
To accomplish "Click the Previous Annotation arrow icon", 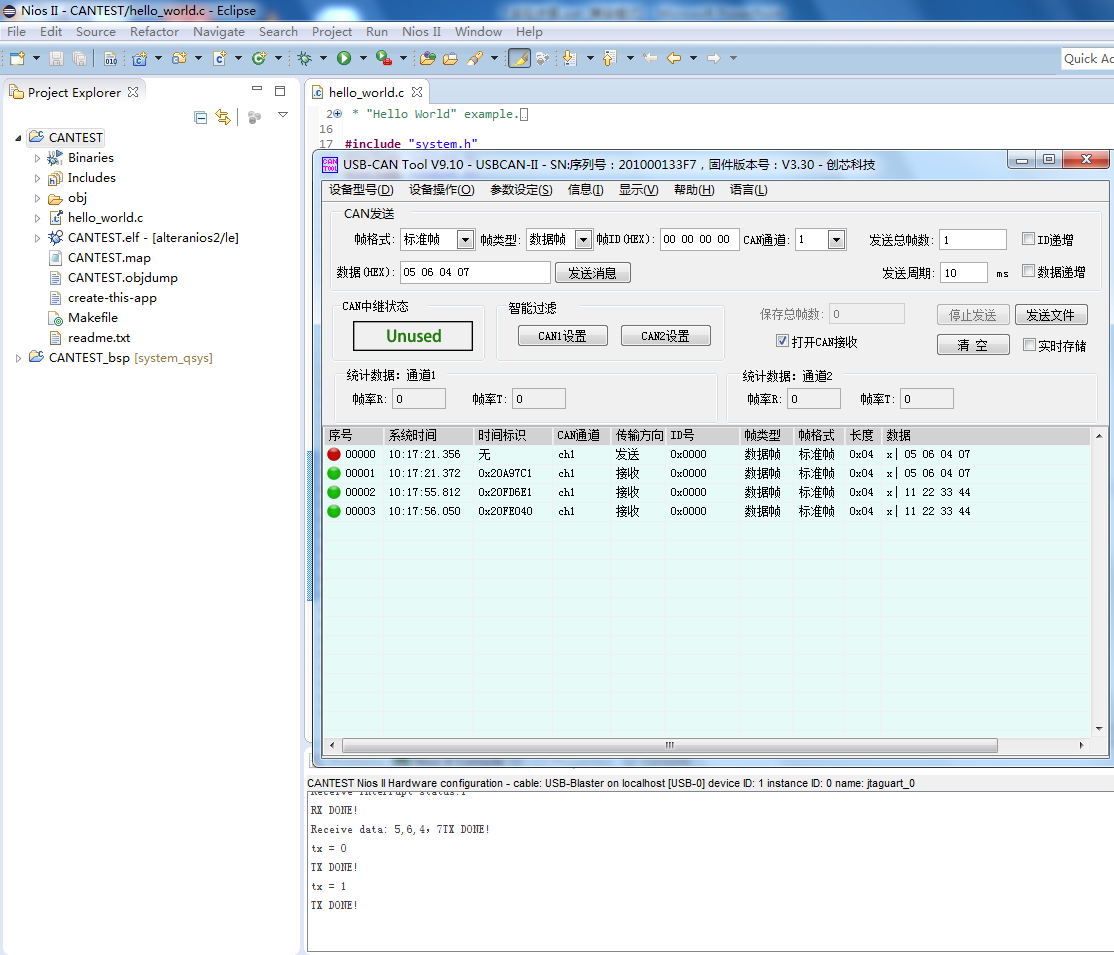I will pyautogui.click(x=609, y=58).
